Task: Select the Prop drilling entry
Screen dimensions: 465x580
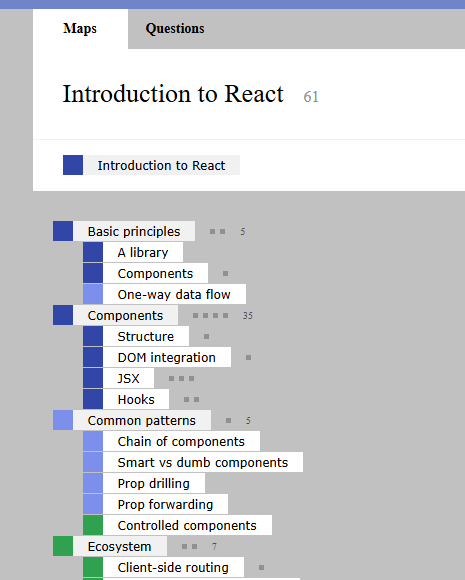Action: pos(154,483)
